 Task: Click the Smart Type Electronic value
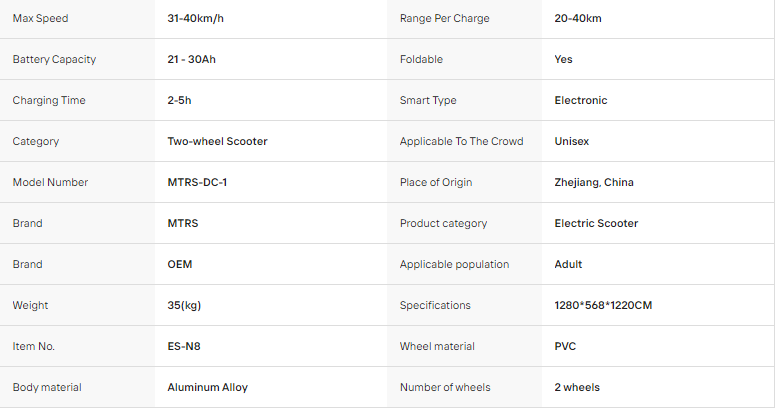(x=581, y=100)
